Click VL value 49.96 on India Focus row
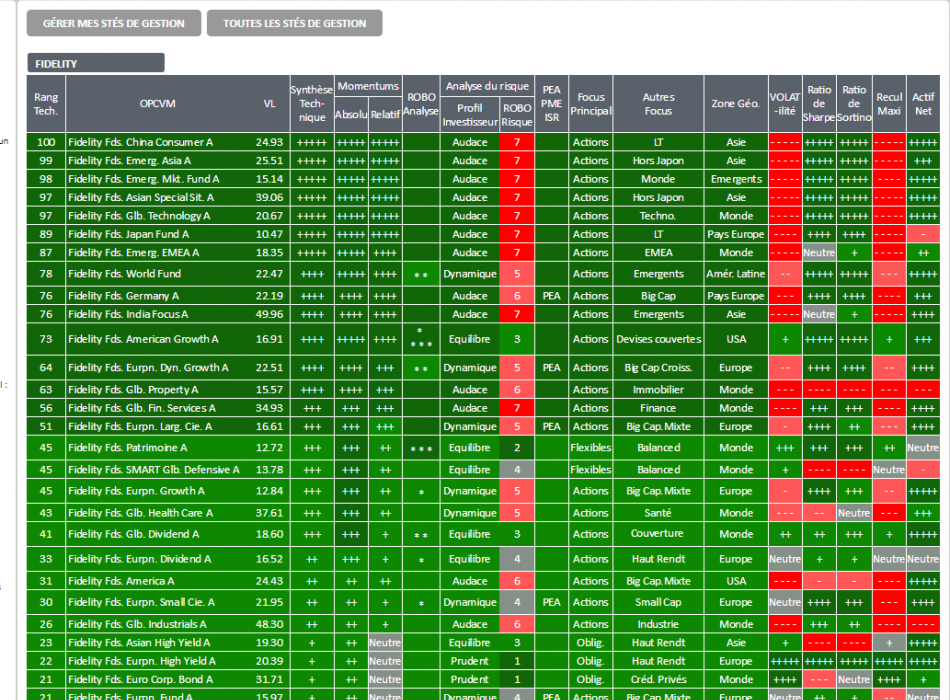Screen dimensions: 950x700 [x=269, y=314]
